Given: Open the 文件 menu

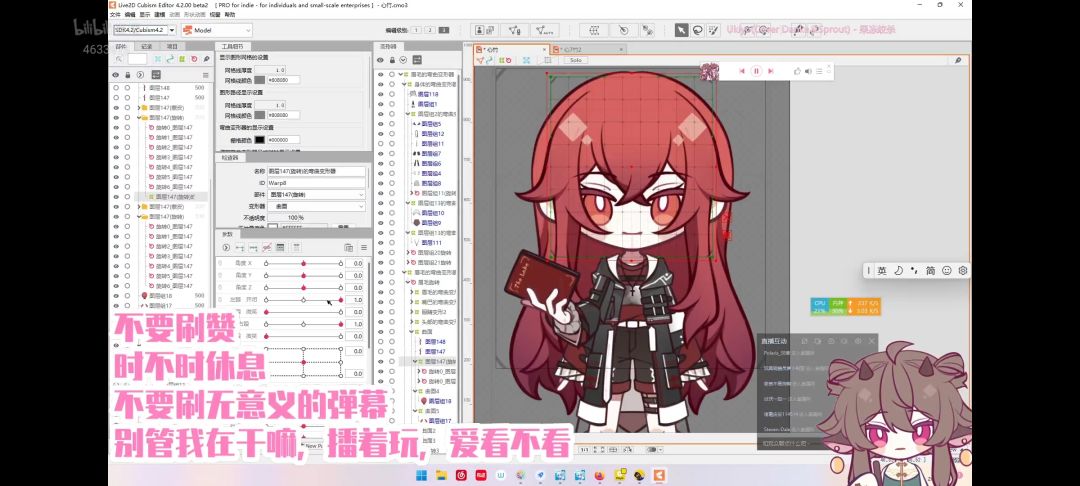Looking at the screenshot, I should (114, 14).
